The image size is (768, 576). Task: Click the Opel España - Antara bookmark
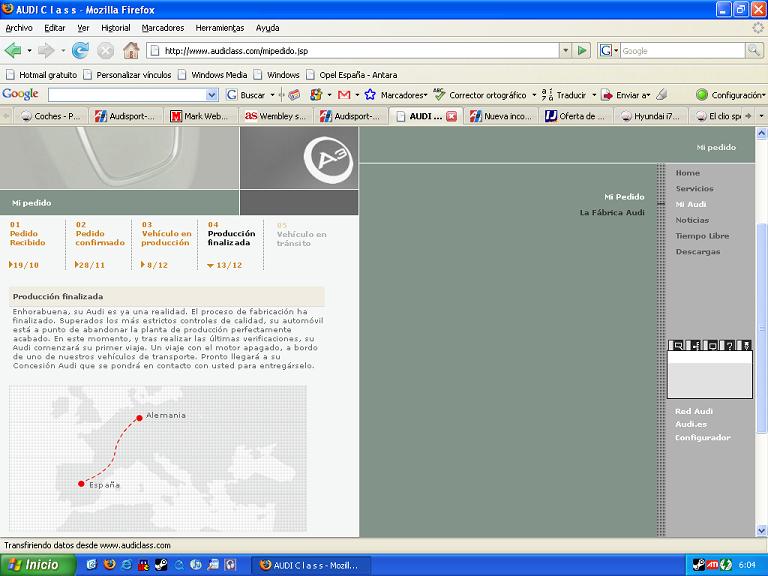[352, 75]
